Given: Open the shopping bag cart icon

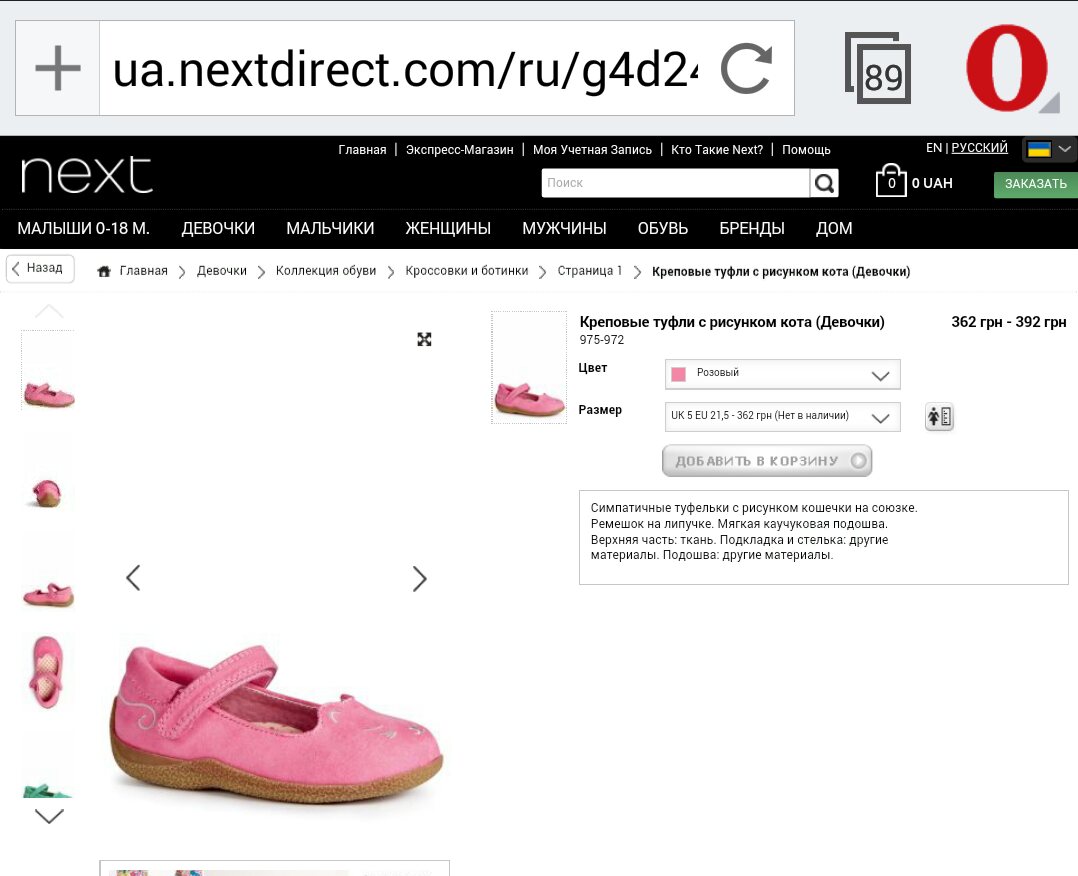Looking at the screenshot, I should 890,181.
